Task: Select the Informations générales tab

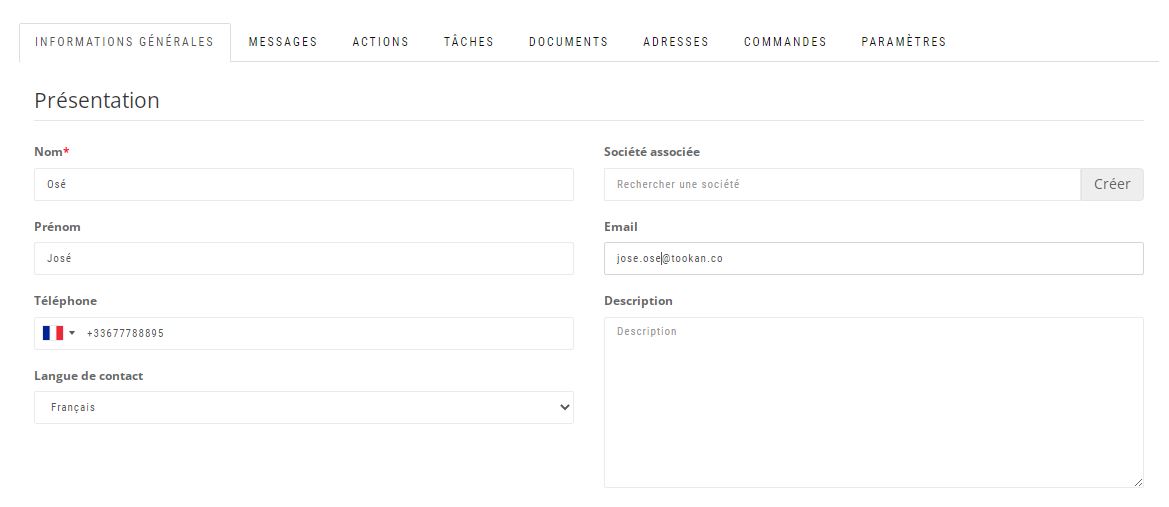Action: (125, 42)
